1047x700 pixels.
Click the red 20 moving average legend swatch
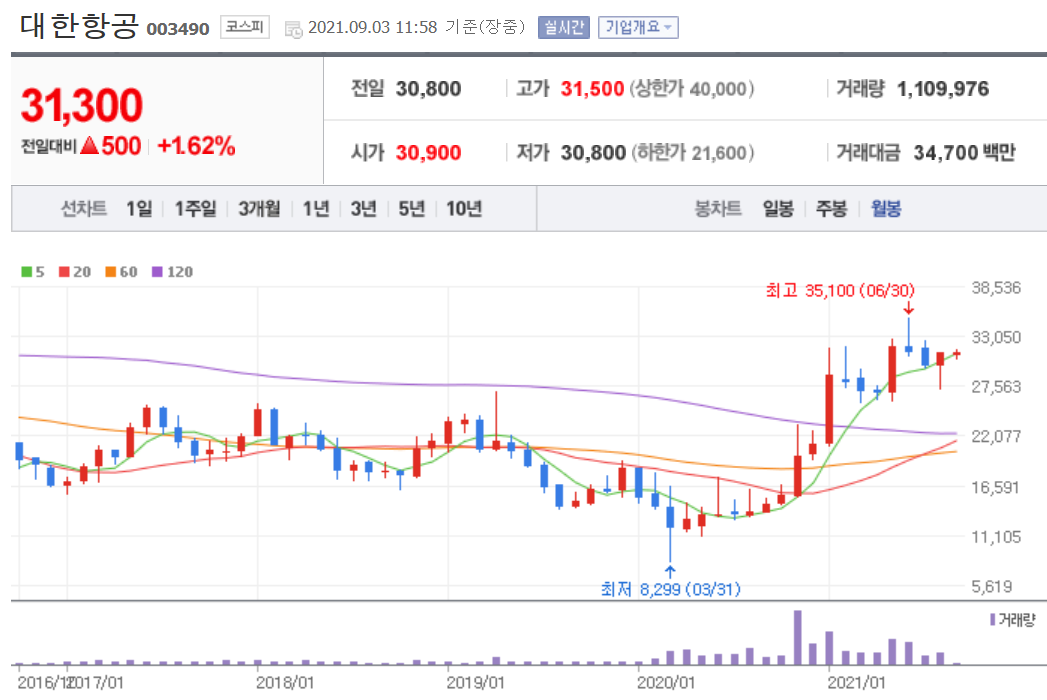(64, 272)
